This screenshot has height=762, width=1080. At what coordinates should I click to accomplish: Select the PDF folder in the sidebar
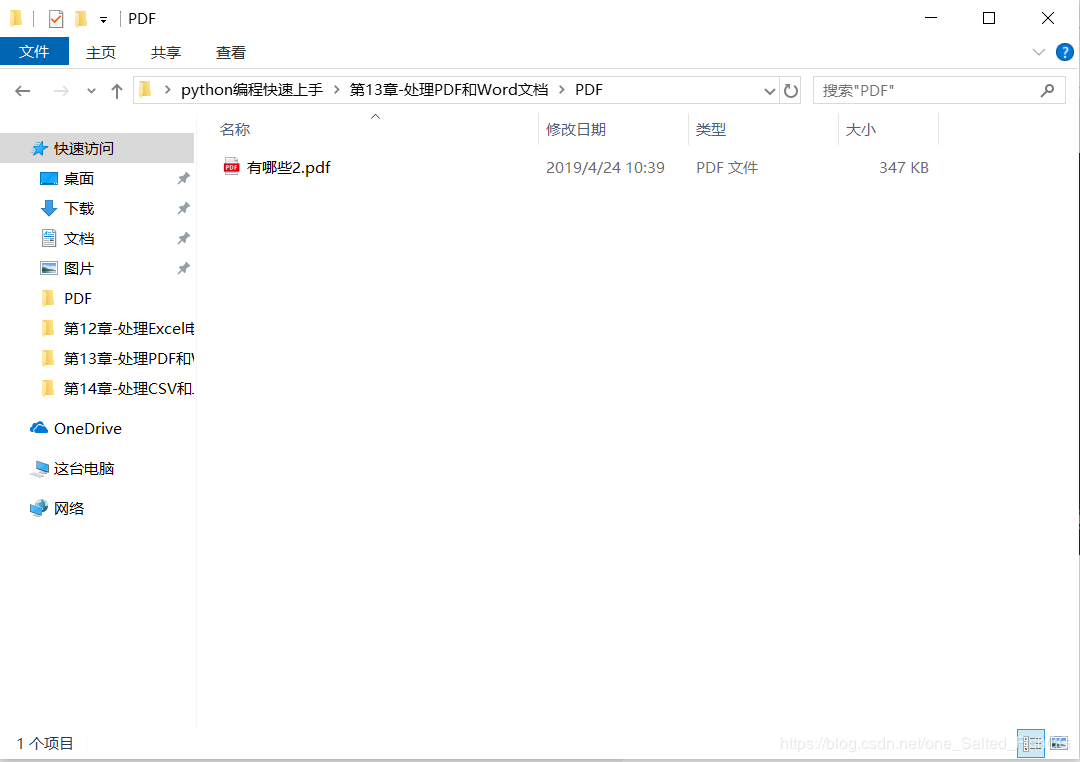(x=77, y=298)
